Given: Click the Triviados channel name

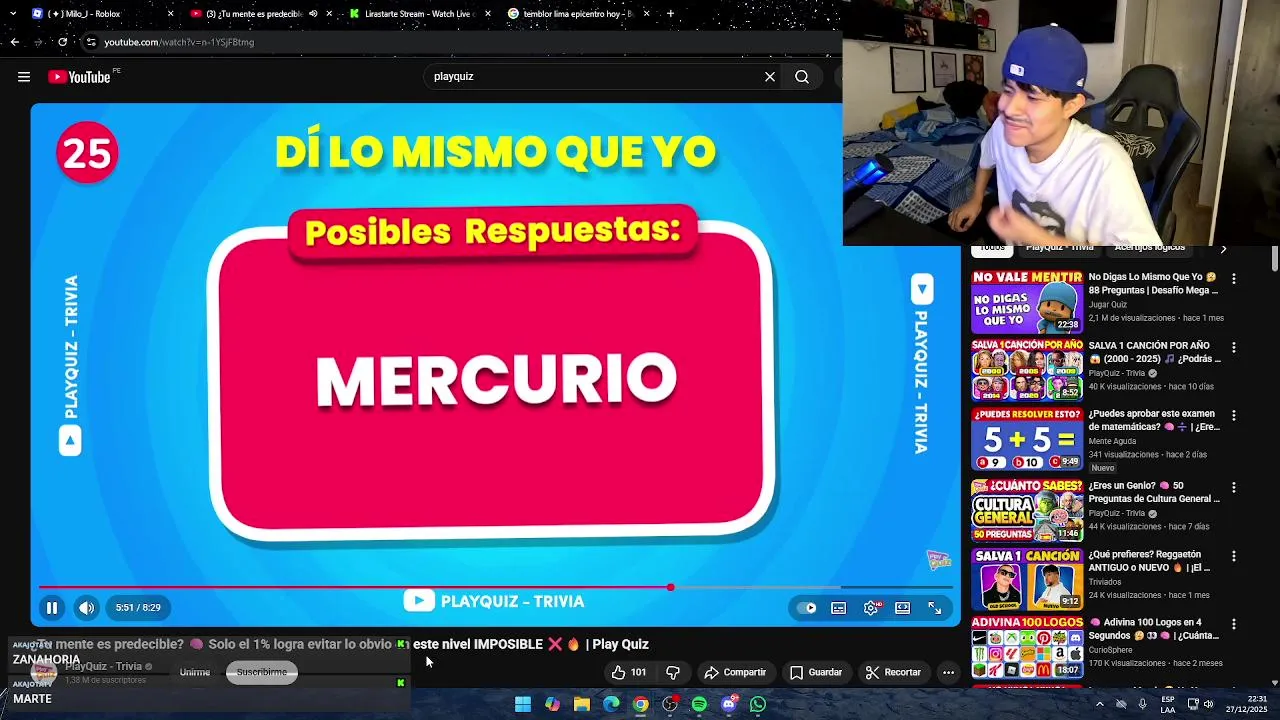Looking at the screenshot, I should [1105, 582].
